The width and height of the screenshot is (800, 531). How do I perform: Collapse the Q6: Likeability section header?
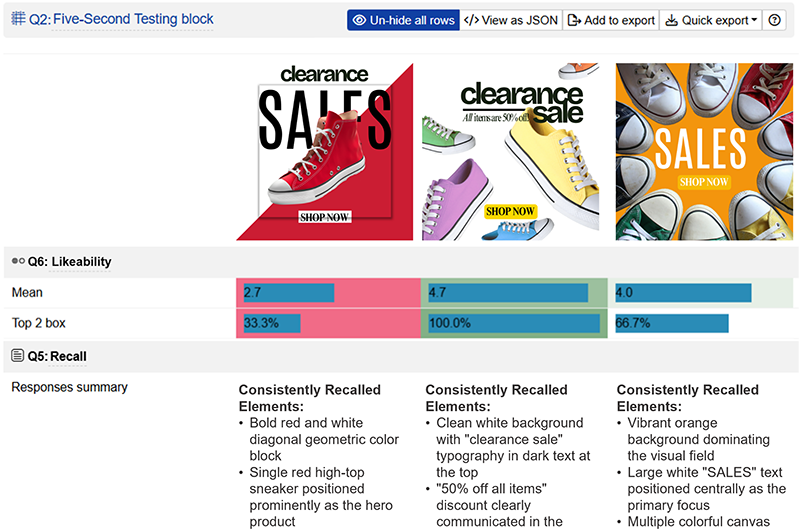(400, 262)
